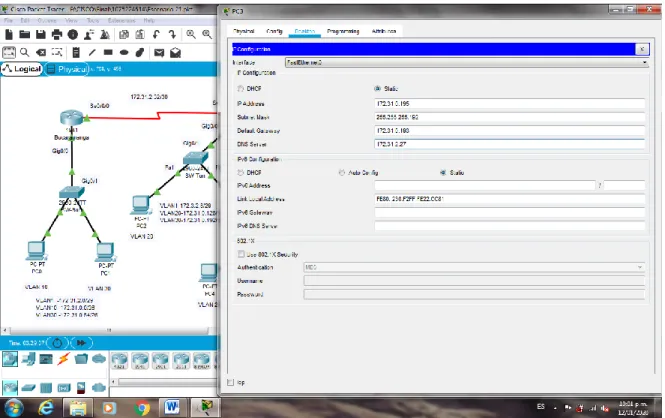The height and width of the screenshot is (418, 665).
Task: Switch to the Attributes tab in the PC3 window
Action: [x=384, y=31]
